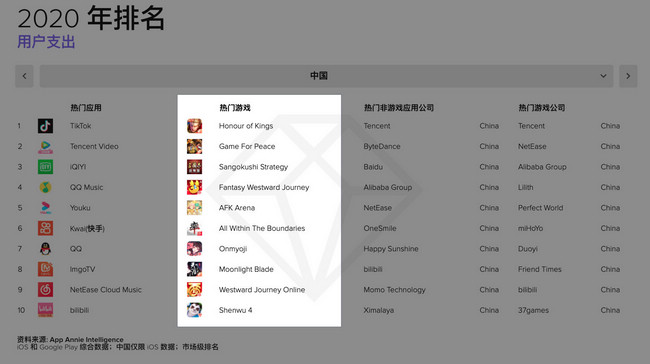The image size is (650, 364).
Task: Select the 热门游戏 column header
Action: pyautogui.click(x=235, y=108)
